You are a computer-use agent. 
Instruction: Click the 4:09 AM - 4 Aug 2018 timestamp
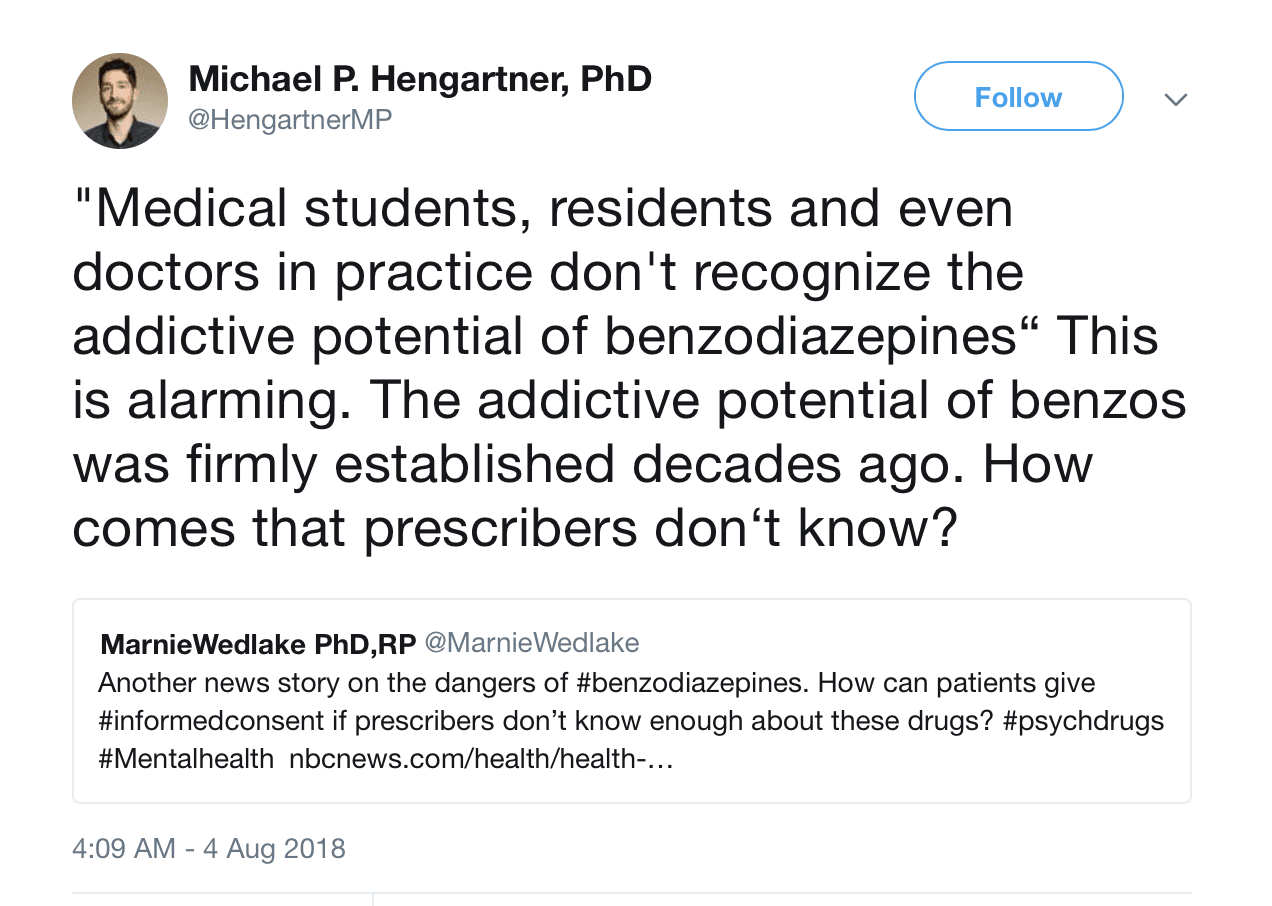pos(209,849)
